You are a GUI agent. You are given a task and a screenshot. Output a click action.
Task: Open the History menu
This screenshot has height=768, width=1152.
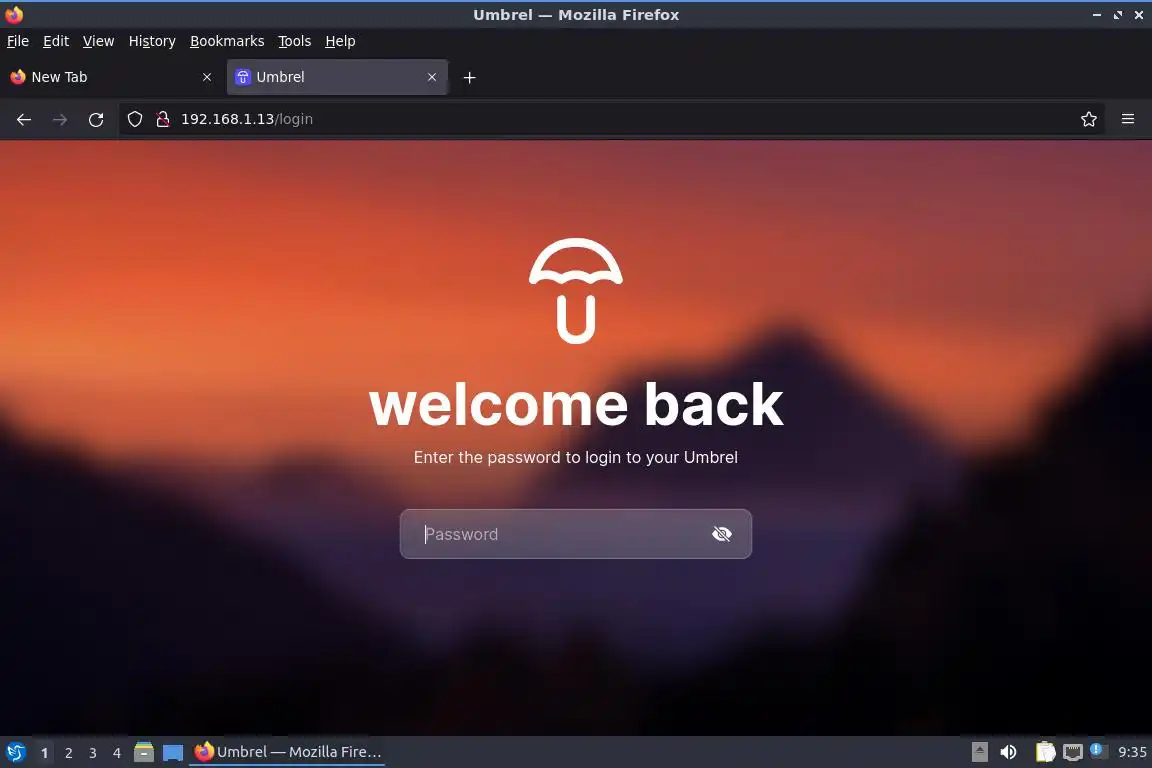click(152, 41)
